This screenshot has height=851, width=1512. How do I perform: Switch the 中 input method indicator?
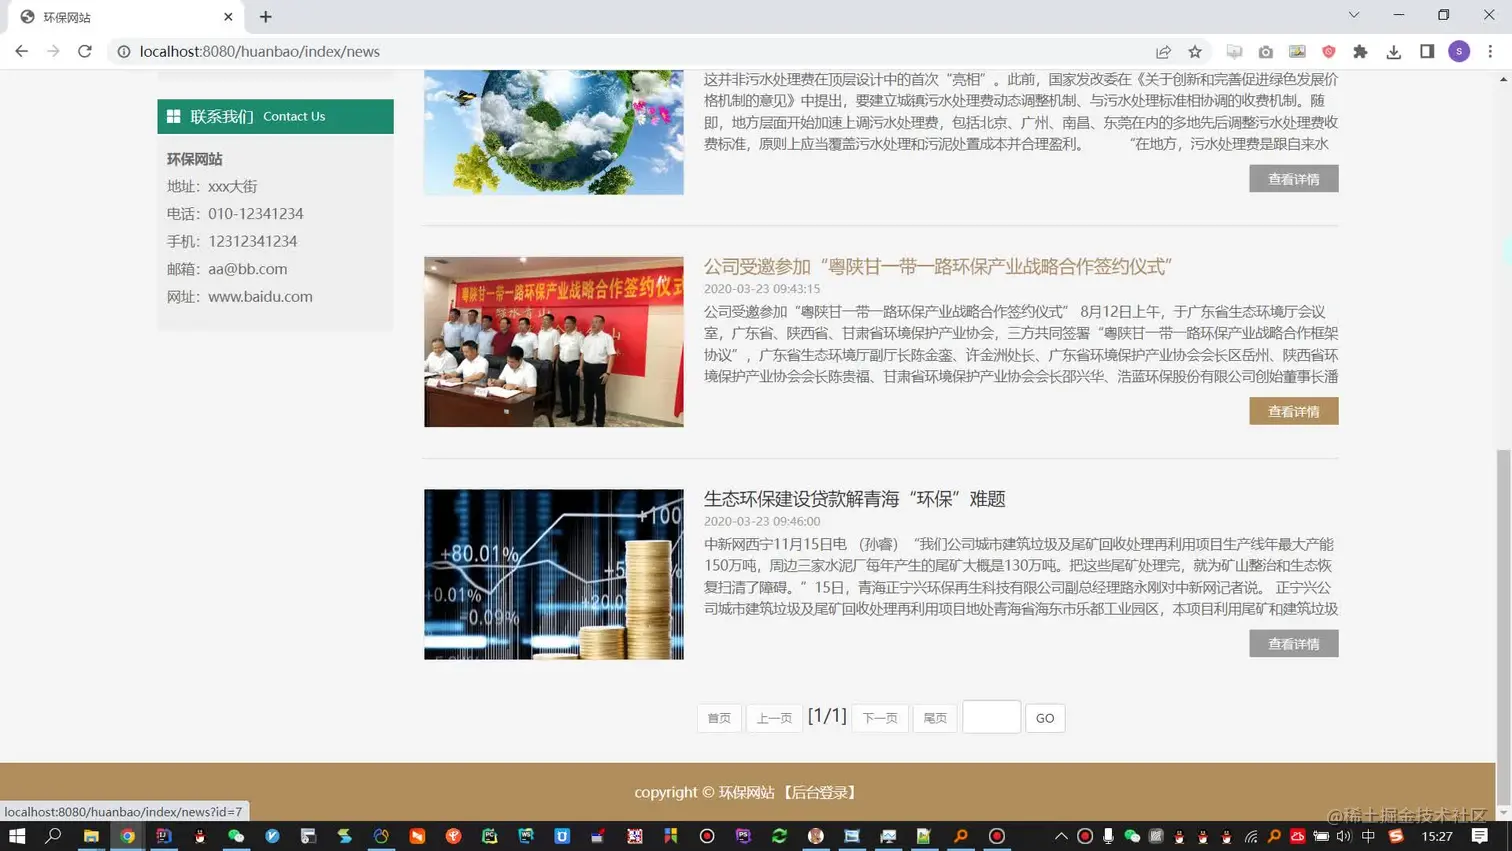(1368, 836)
